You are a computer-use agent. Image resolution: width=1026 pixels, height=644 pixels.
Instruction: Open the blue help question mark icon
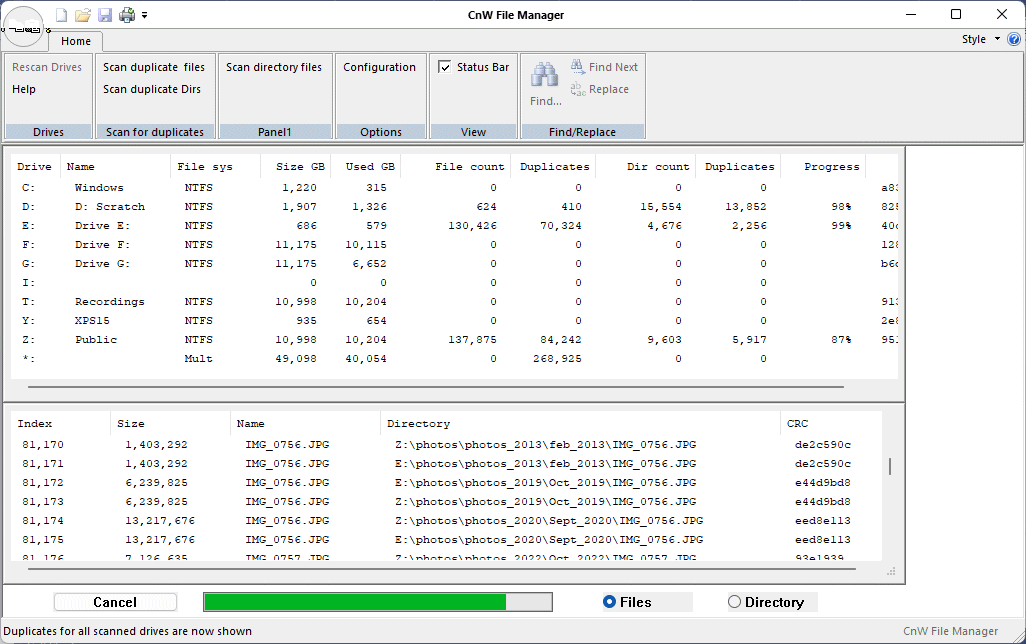(x=1014, y=39)
